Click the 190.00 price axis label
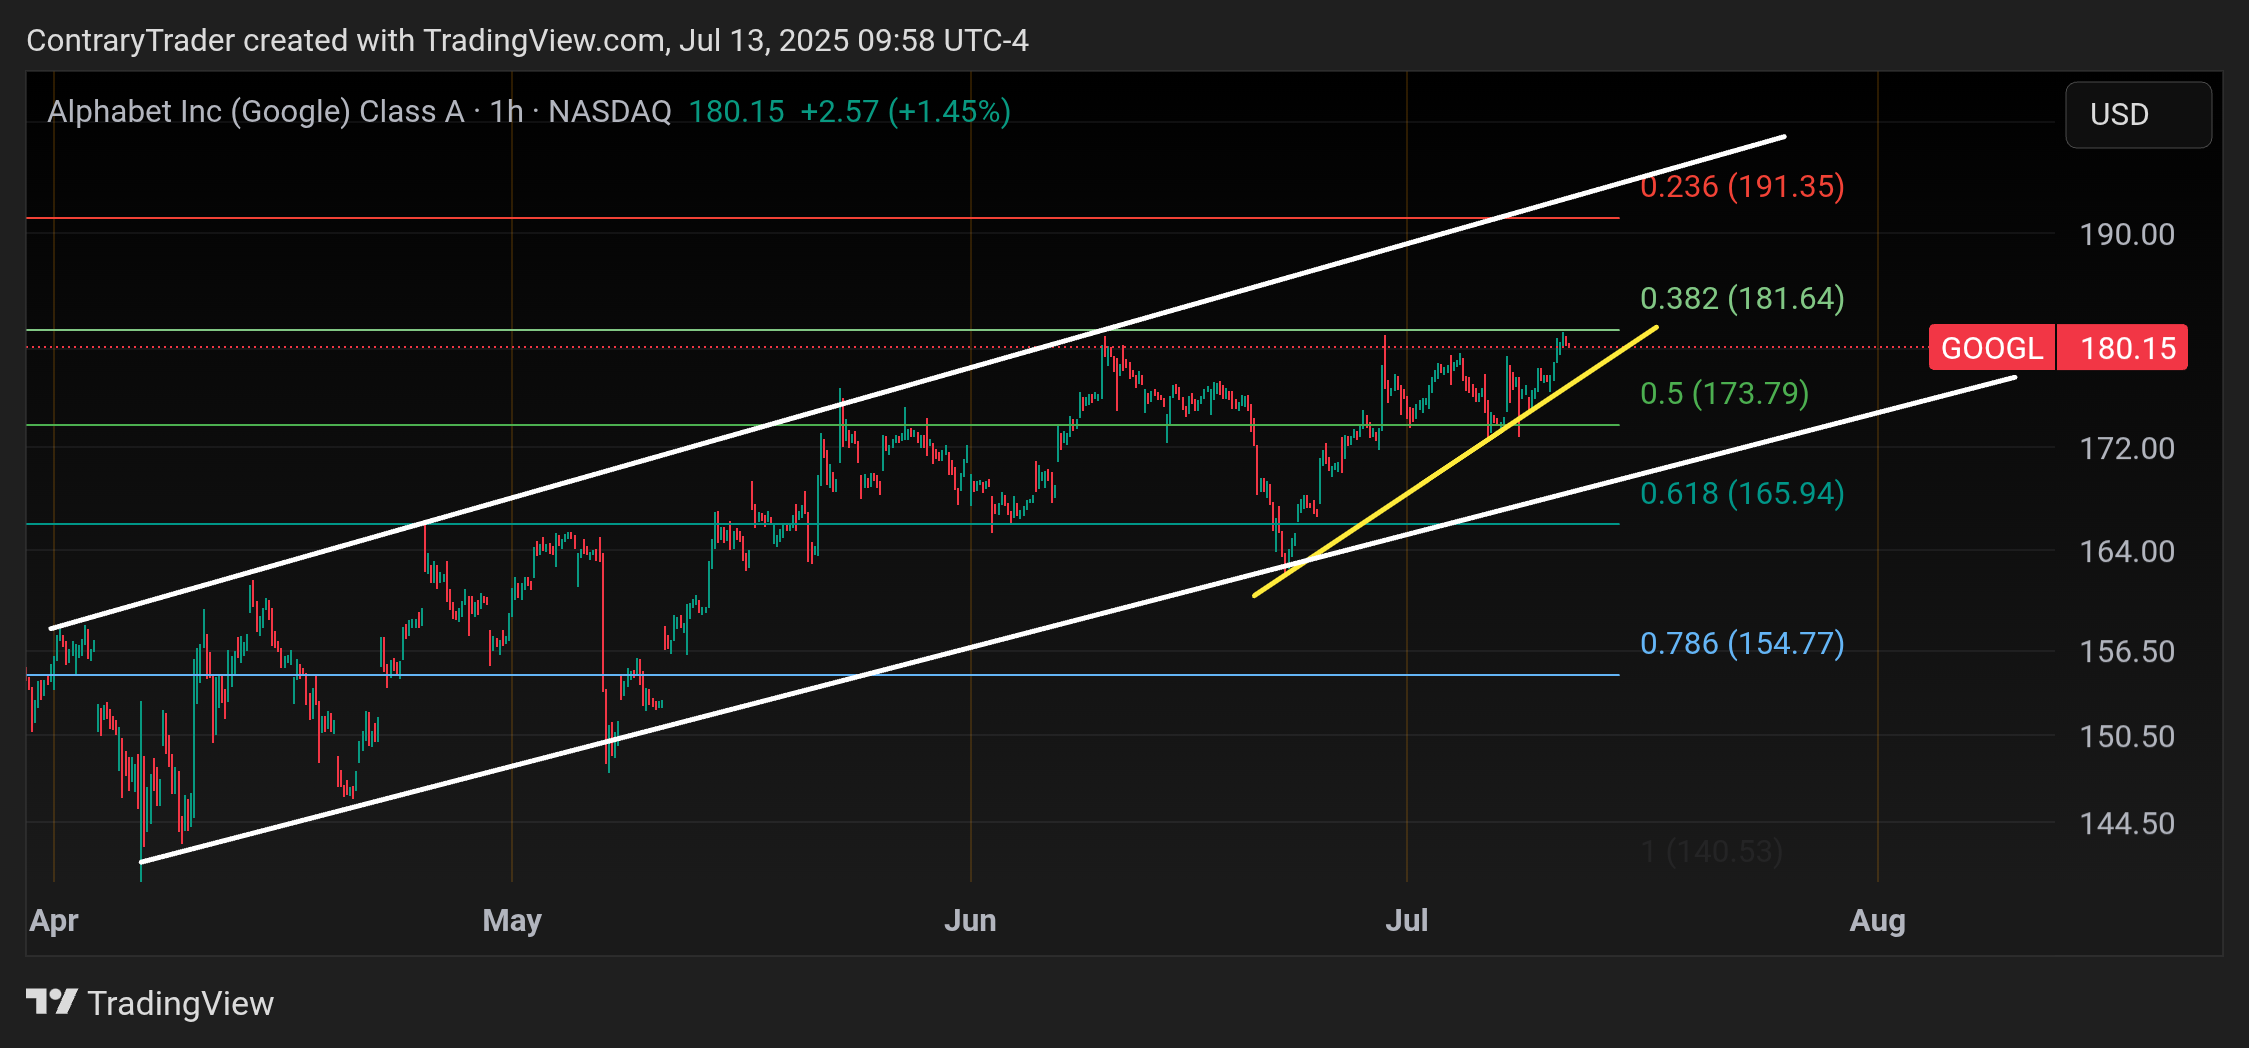This screenshot has height=1048, width=2249. click(2127, 235)
